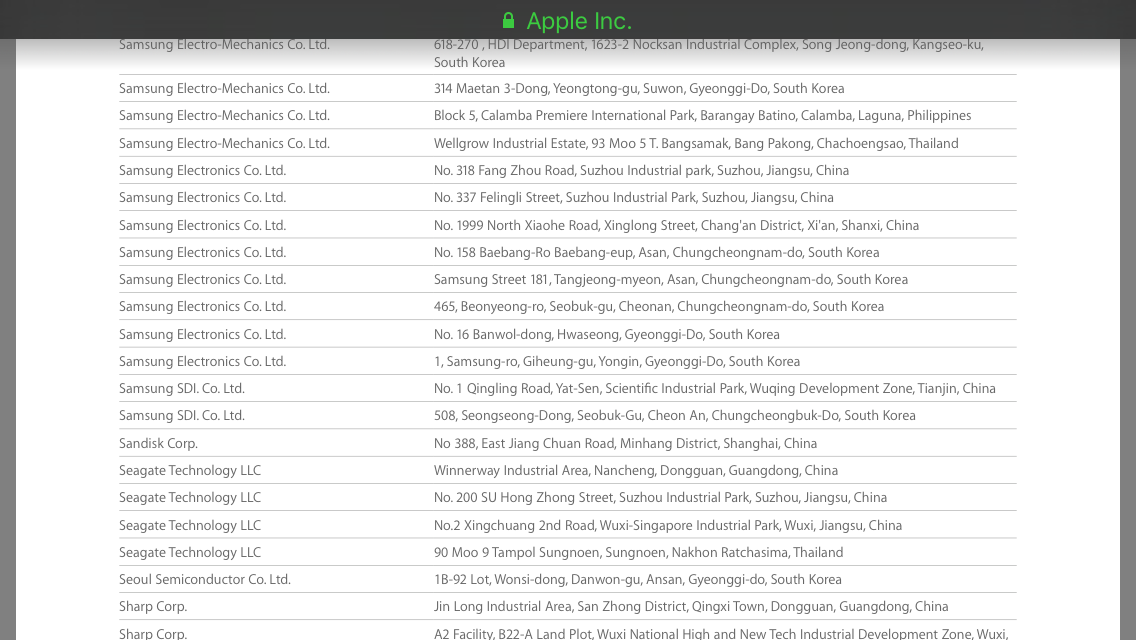1136x640 pixels.
Task: Select Samsung SDI. Co. Ltd. in Cheon An row
Action: [x=182, y=416]
